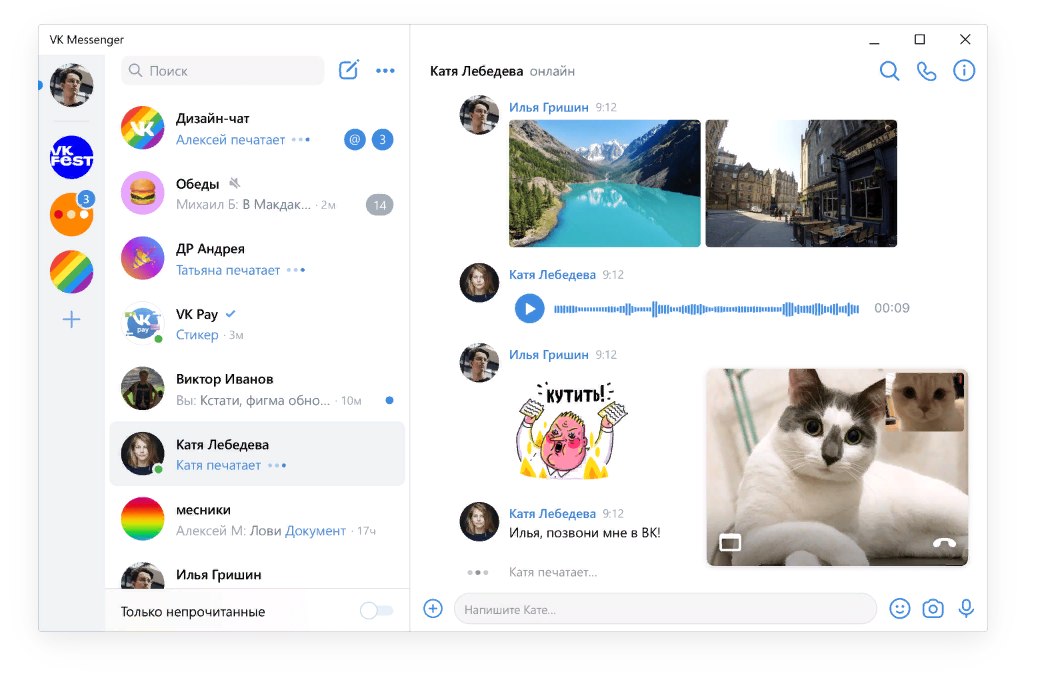Open own profile avatar in sidebar
The height and width of the screenshot is (676, 1060).
coord(72,85)
